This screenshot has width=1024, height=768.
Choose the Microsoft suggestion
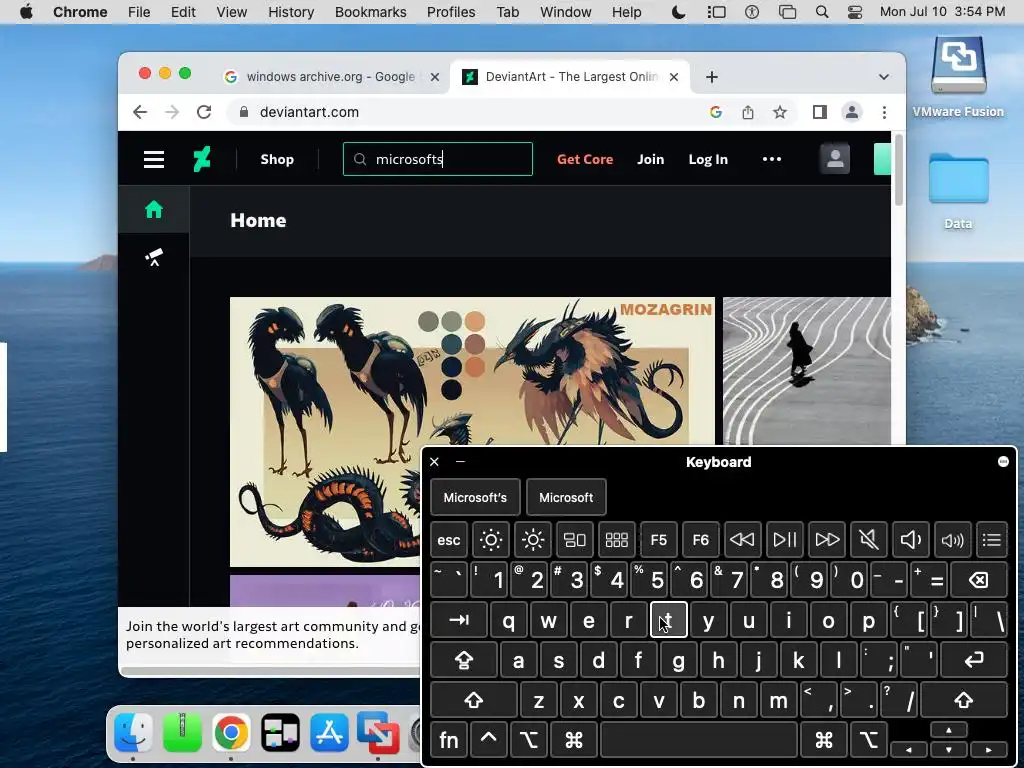coord(566,497)
